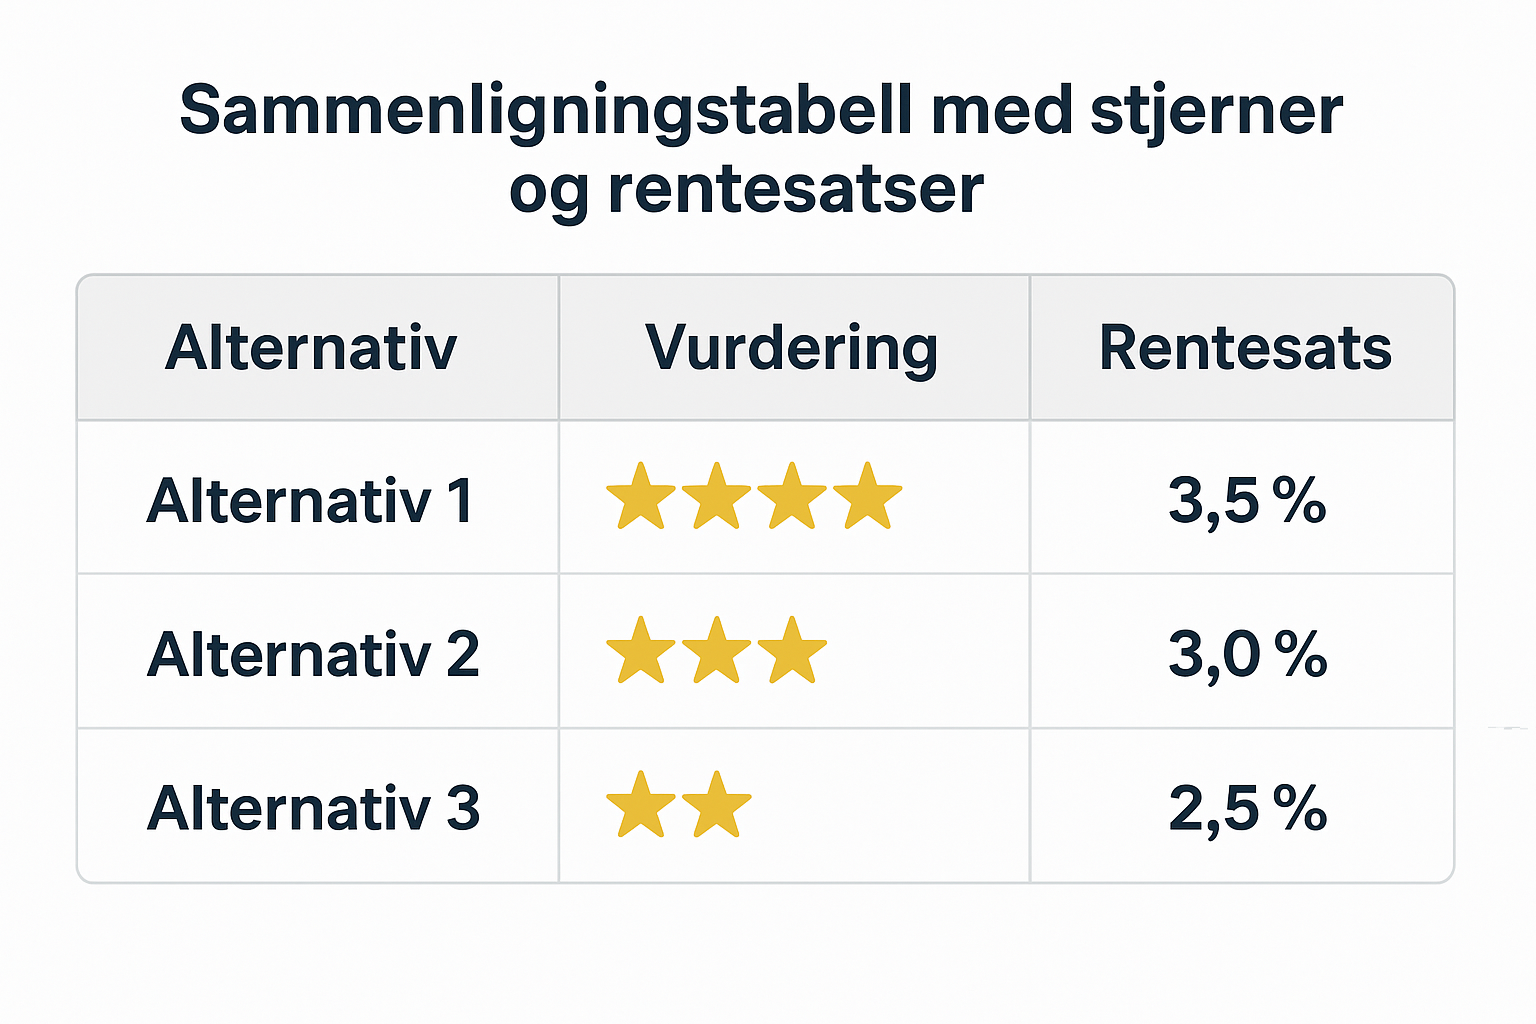Click the third star in Alternativ 1 row
This screenshot has height=1024, width=1536.
coord(792,497)
